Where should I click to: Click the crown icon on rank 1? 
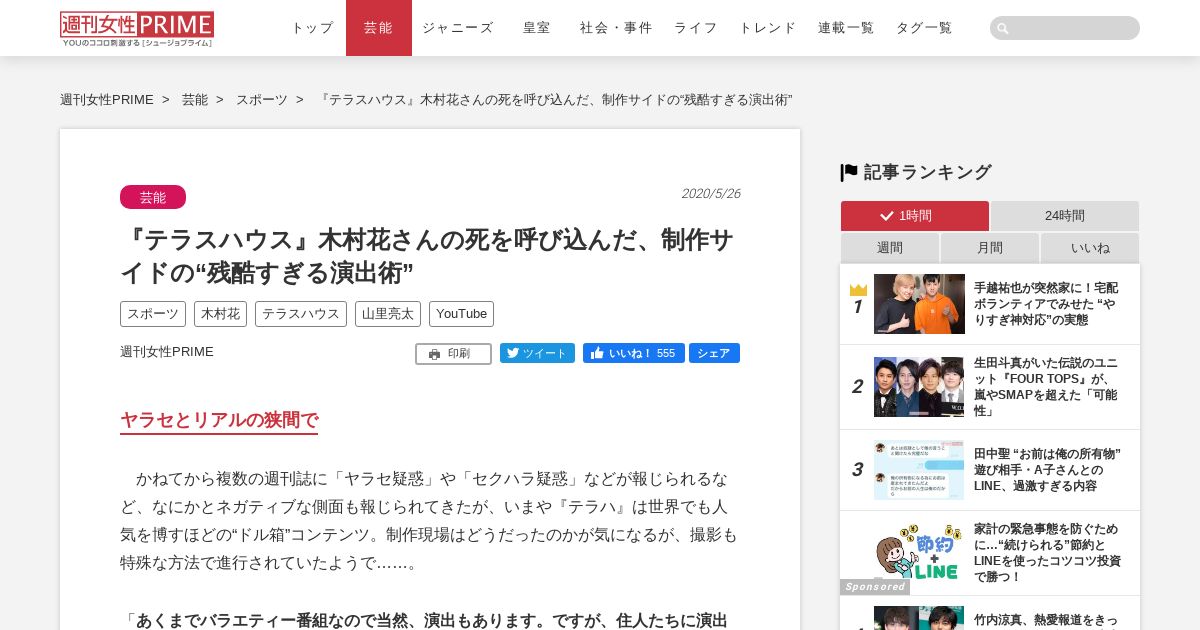pyautogui.click(x=858, y=290)
